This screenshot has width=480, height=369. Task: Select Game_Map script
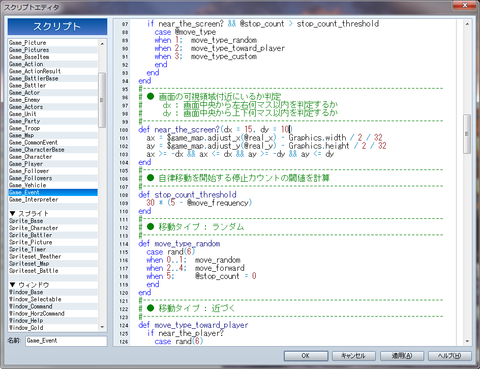[53, 135]
